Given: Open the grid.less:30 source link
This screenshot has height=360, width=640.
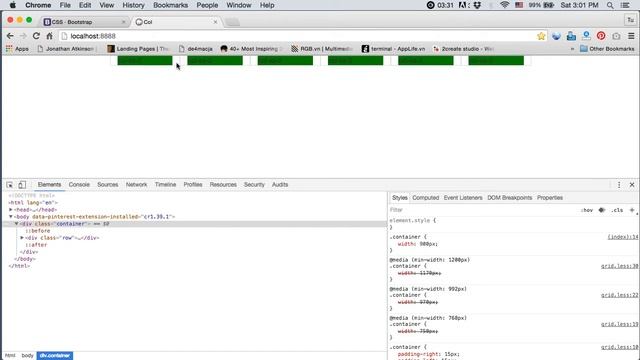Looking at the screenshot, I should [x=619, y=266].
